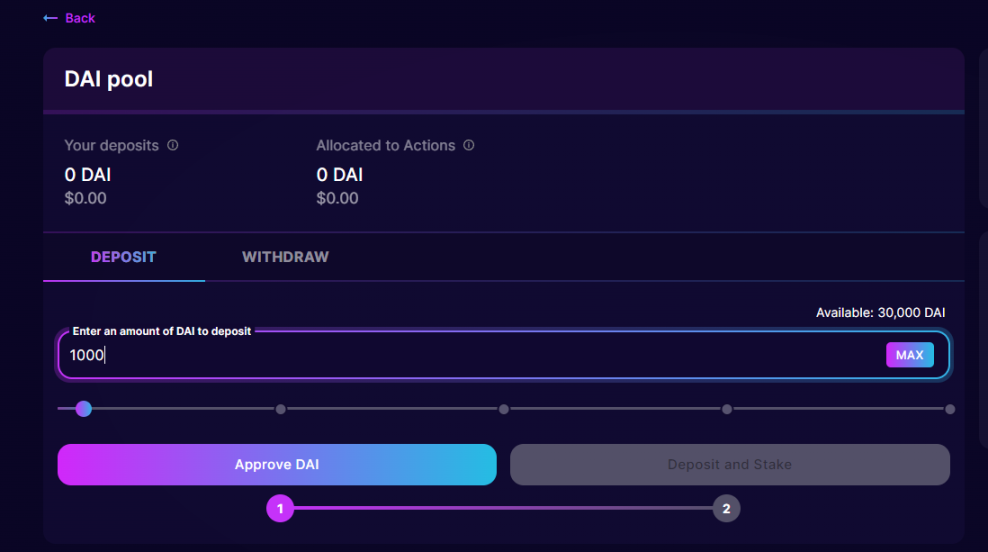
Task: Click the 0 DAI value under Allocated to Actions
Action: pos(340,175)
